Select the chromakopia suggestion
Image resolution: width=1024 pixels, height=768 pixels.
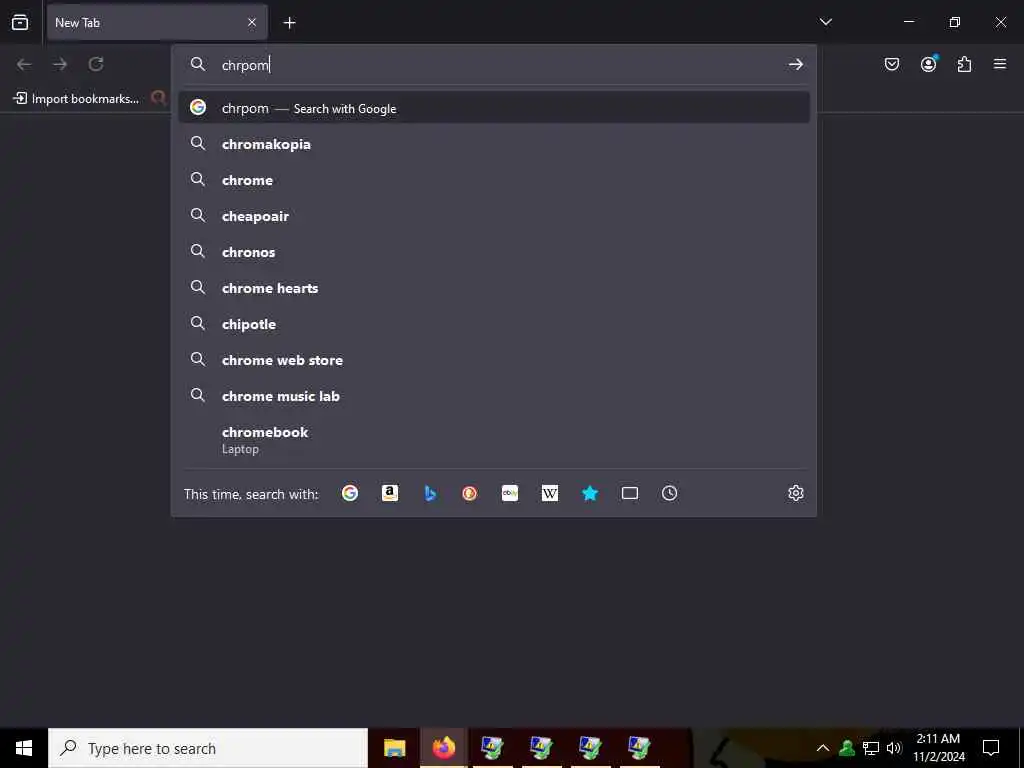coord(494,144)
